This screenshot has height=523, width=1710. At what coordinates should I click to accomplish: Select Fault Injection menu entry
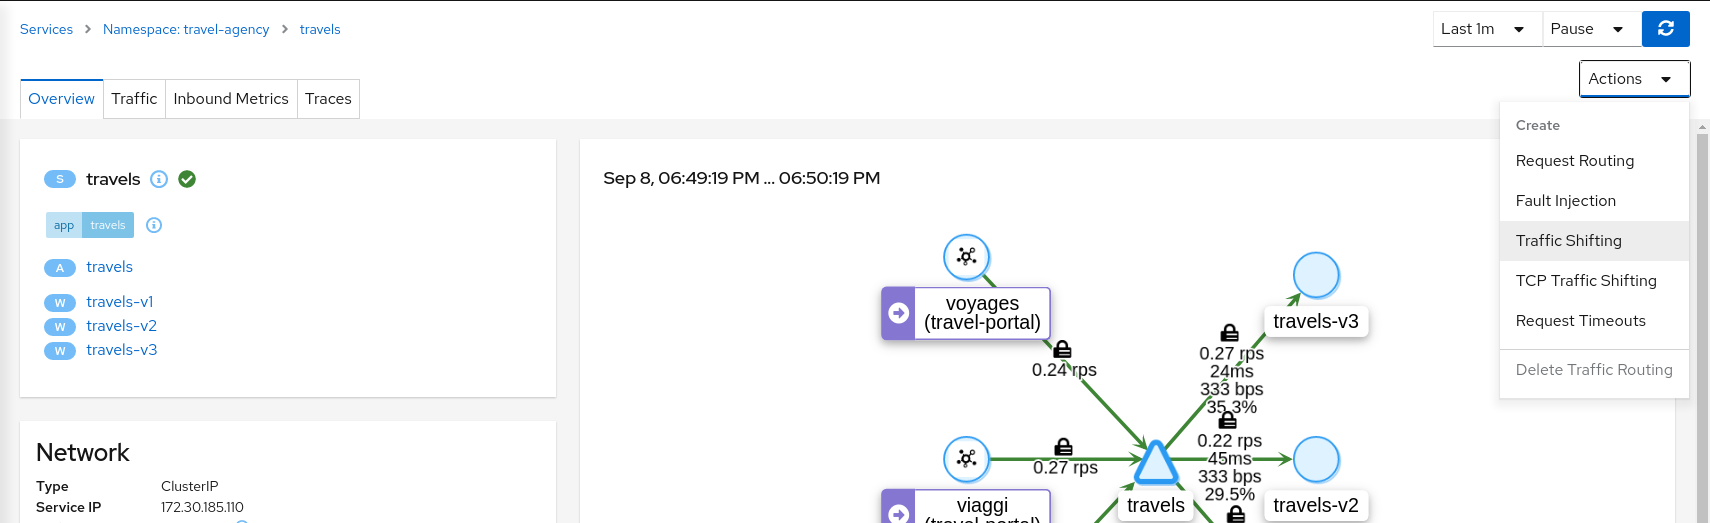pyautogui.click(x=1565, y=201)
